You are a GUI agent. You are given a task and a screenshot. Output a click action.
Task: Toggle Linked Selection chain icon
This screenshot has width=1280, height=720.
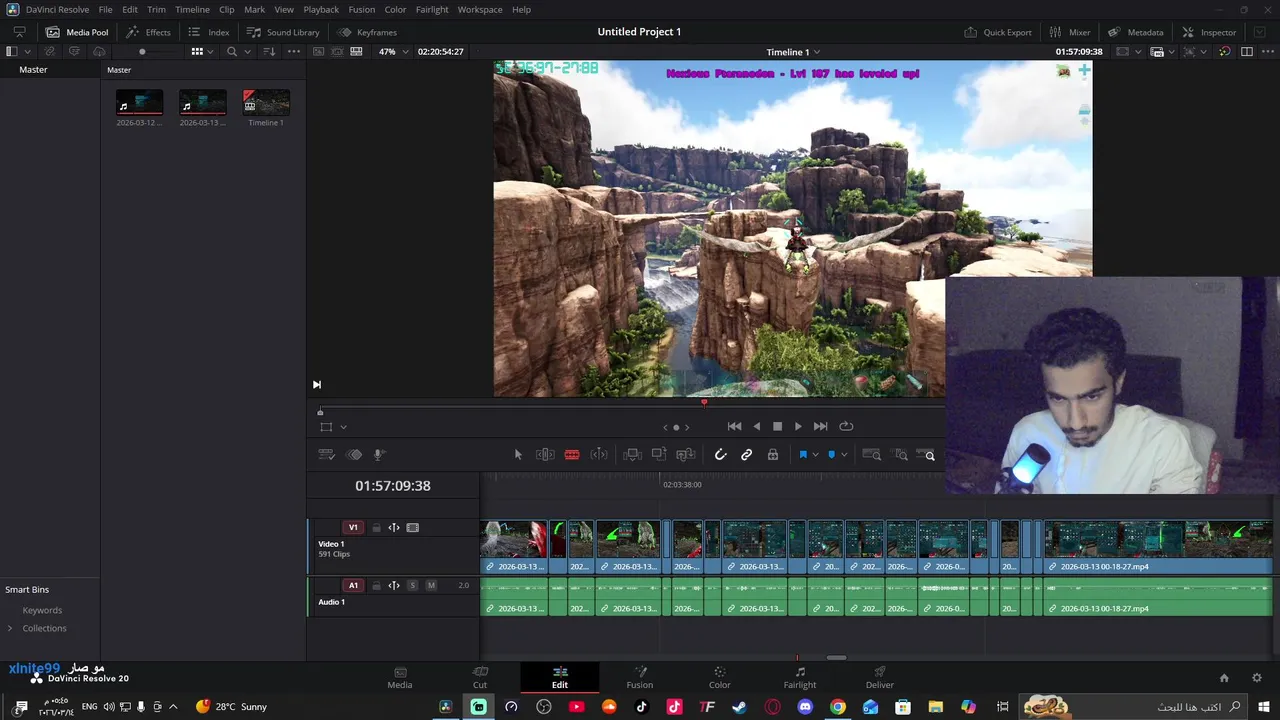746,454
